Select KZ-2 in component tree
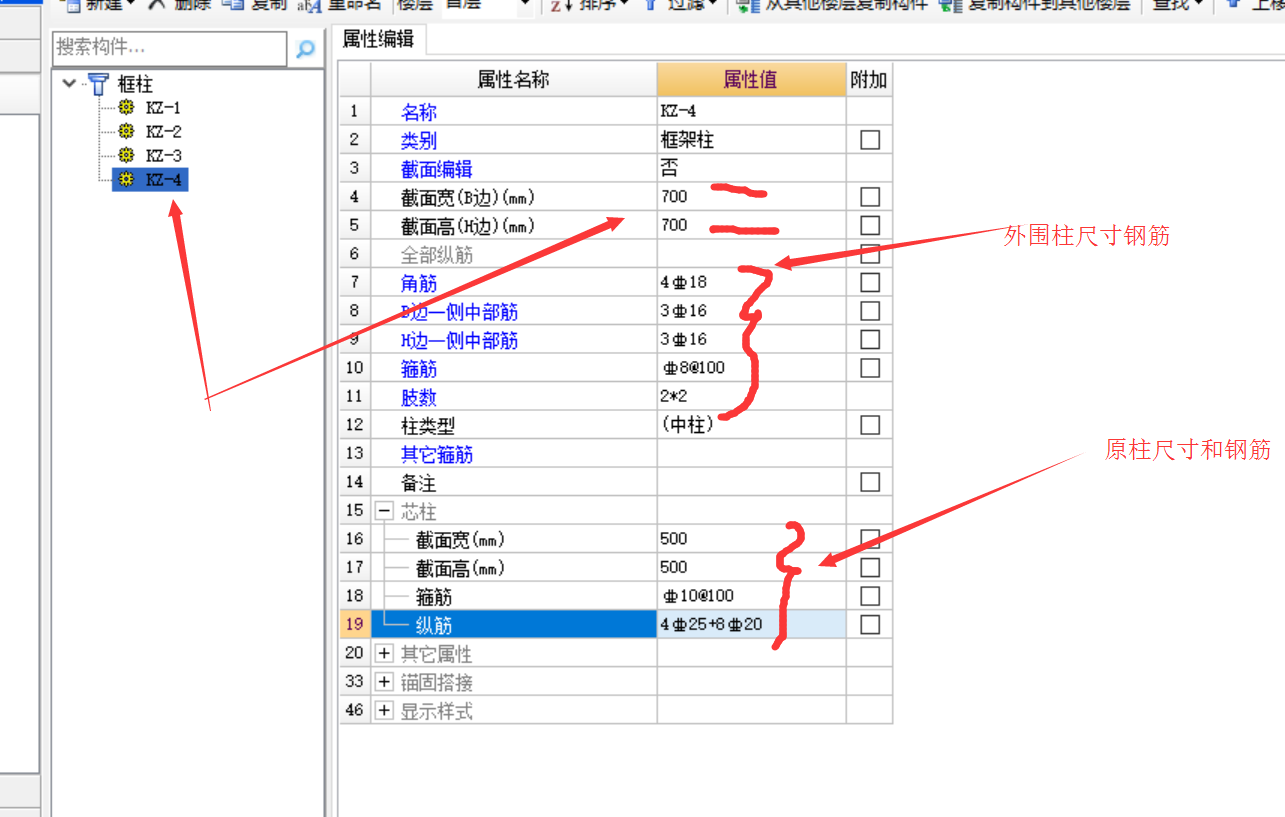 pos(163,132)
